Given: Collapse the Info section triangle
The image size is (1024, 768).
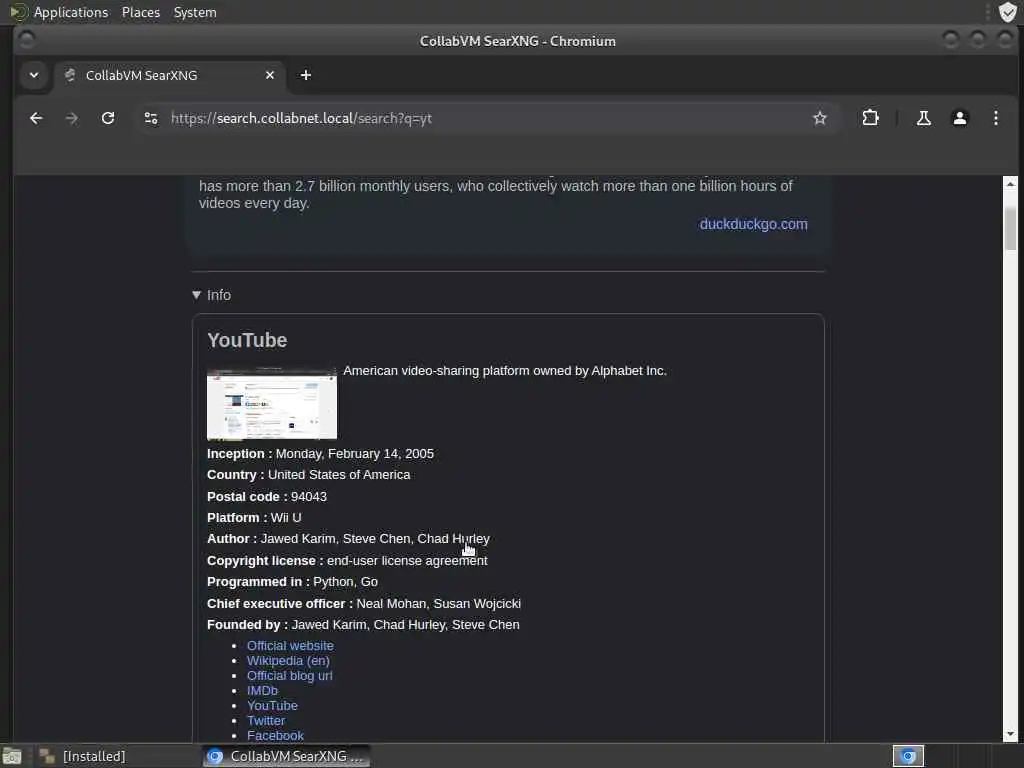Looking at the screenshot, I should click(x=197, y=295).
